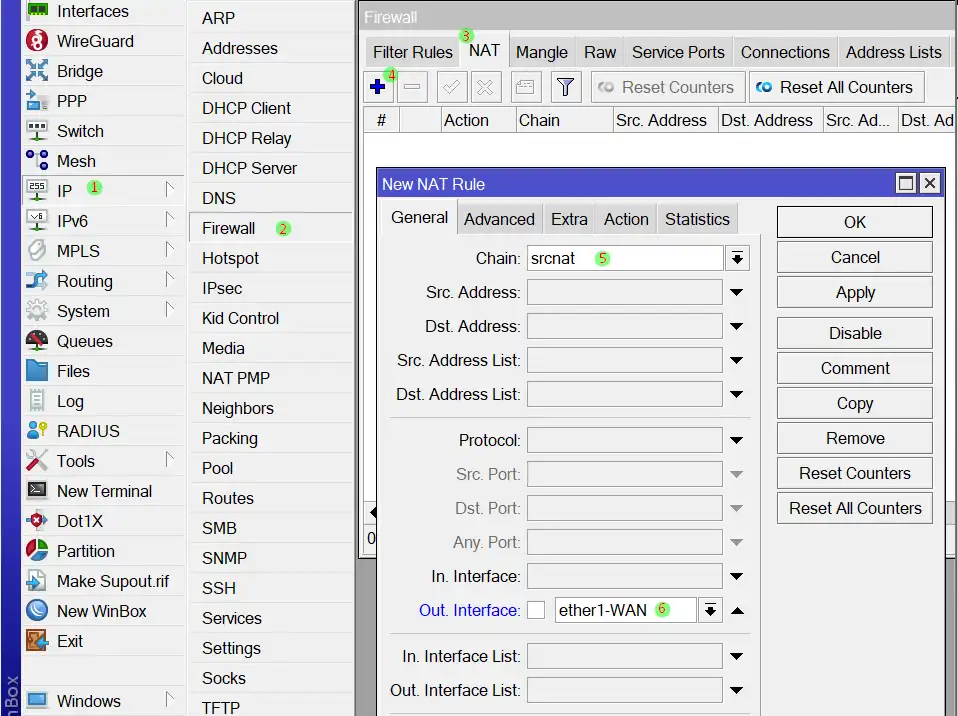Click the Reset All Counters toolbar button
958x716 pixels.
836,88
